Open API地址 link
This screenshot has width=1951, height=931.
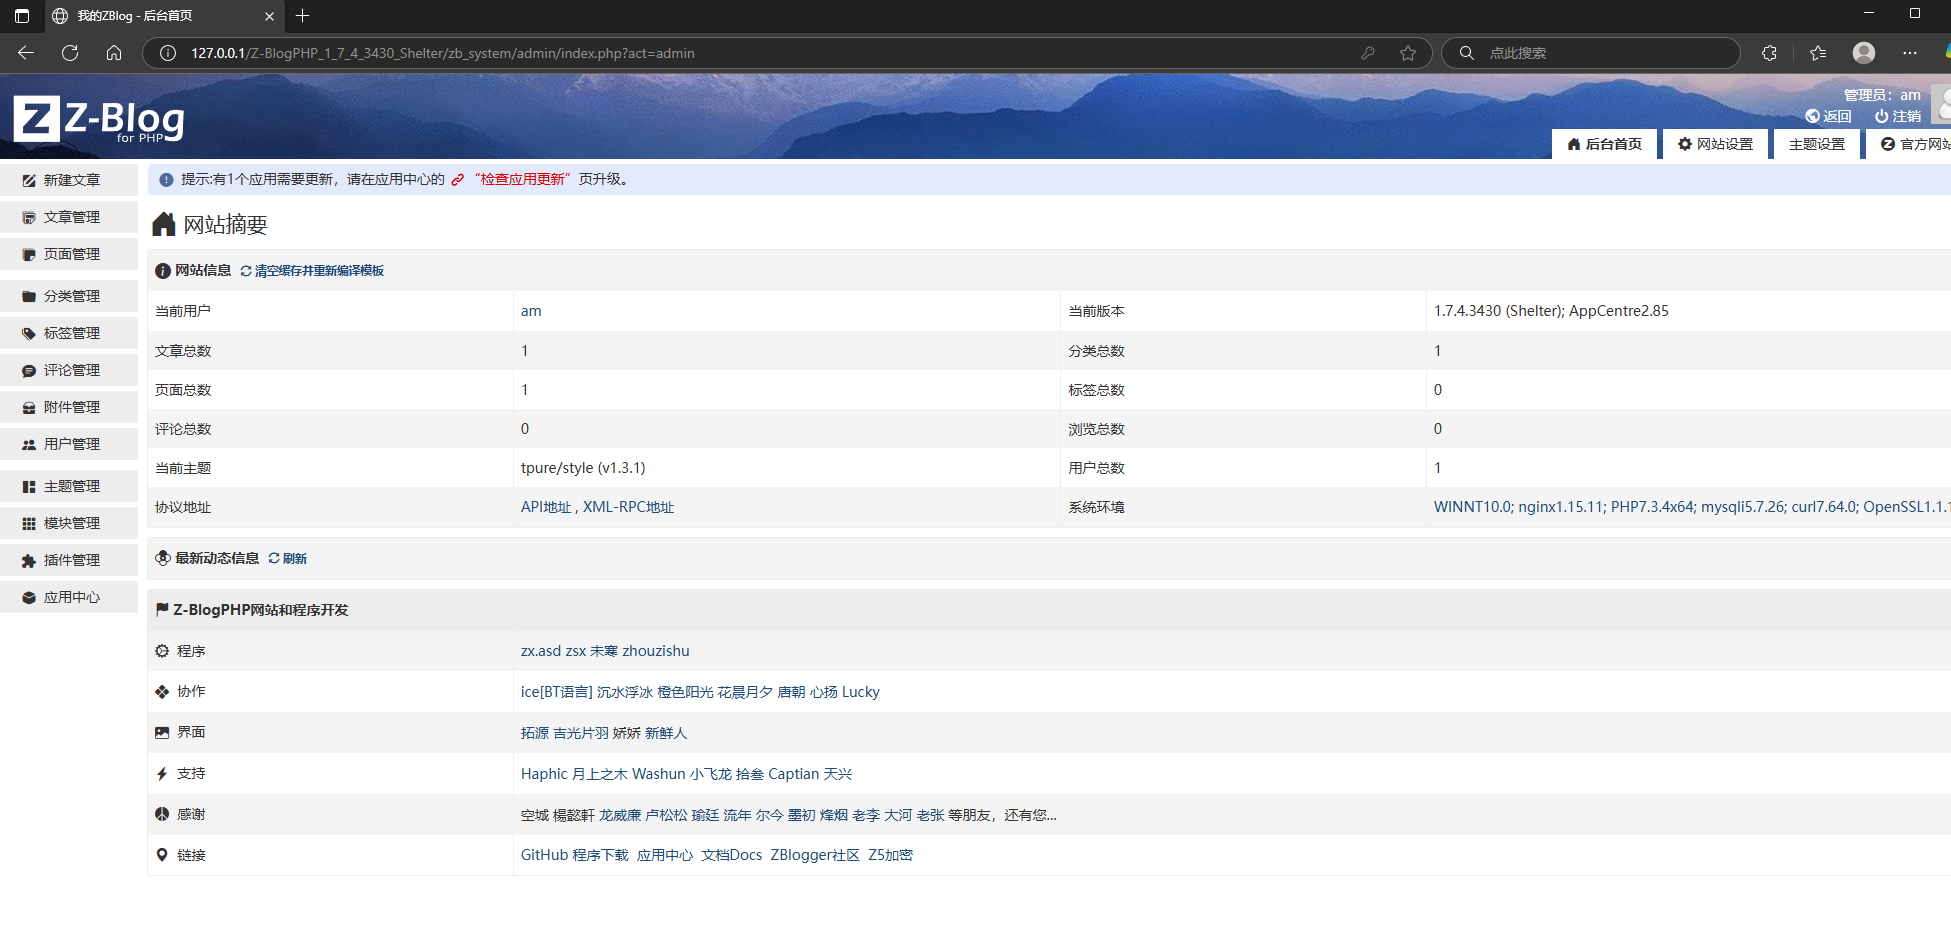coord(545,507)
